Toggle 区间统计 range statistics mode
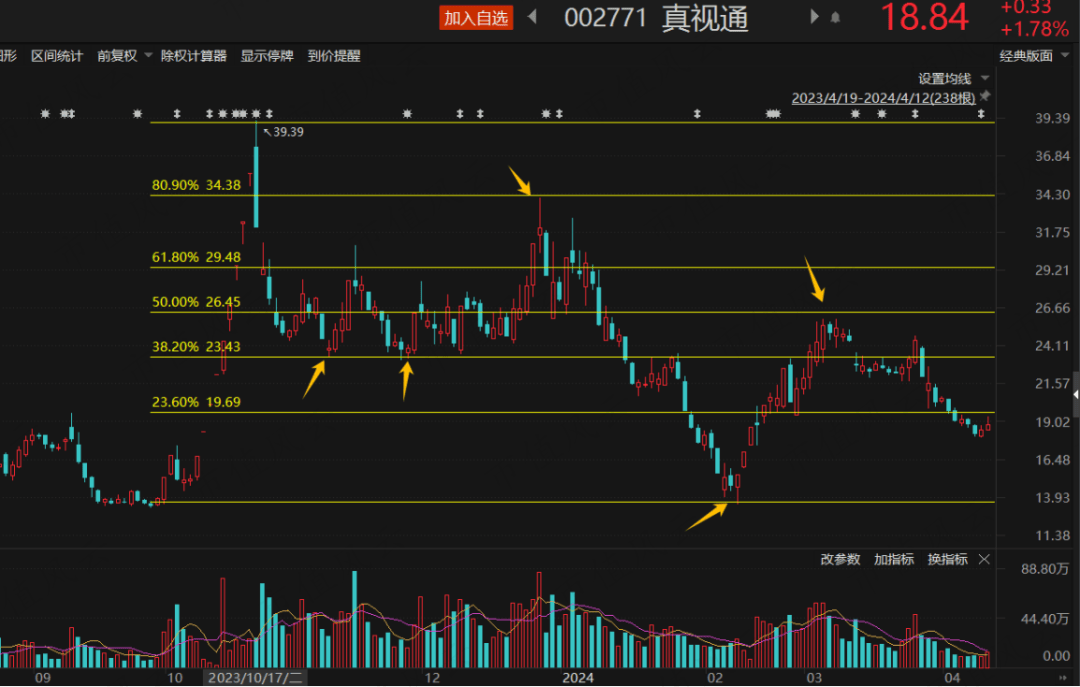Image resolution: width=1080 pixels, height=687 pixels. [x=57, y=56]
